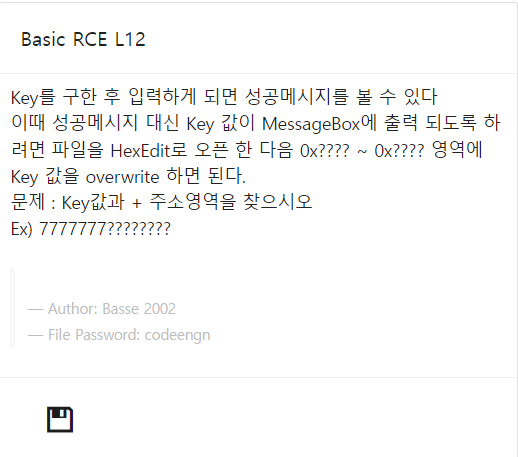Image resolution: width=518 pixels, height=457 pixels.
Task: Open the "Basic RCE L12" title
Action: [83, 39]
